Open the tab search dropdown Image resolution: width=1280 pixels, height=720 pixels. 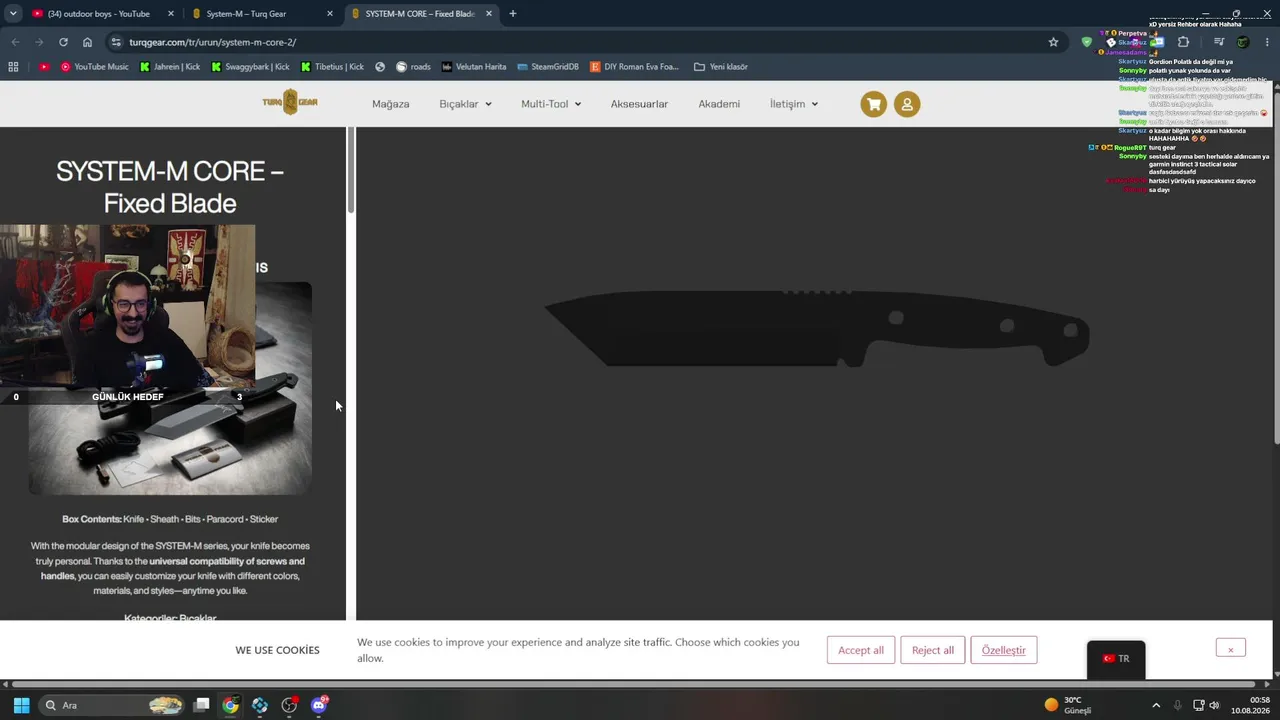pos(13,14)
